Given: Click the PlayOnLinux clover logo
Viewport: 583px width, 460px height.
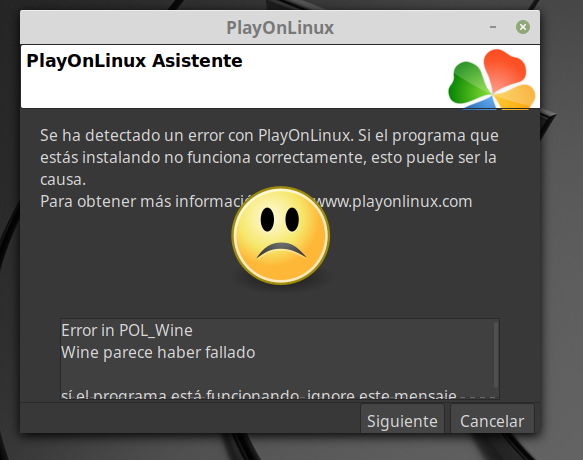Looking at the screenshot, I should [492, 79].
